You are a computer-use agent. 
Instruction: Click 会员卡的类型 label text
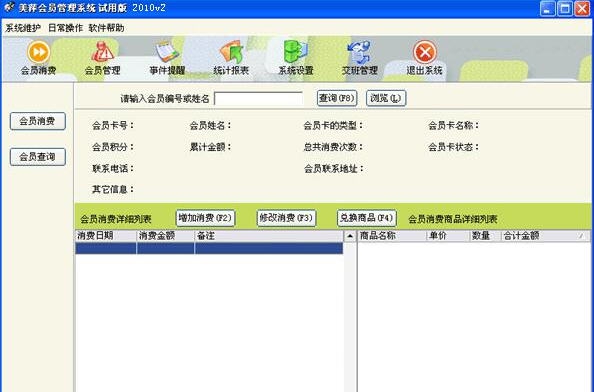tap(333, 125)
